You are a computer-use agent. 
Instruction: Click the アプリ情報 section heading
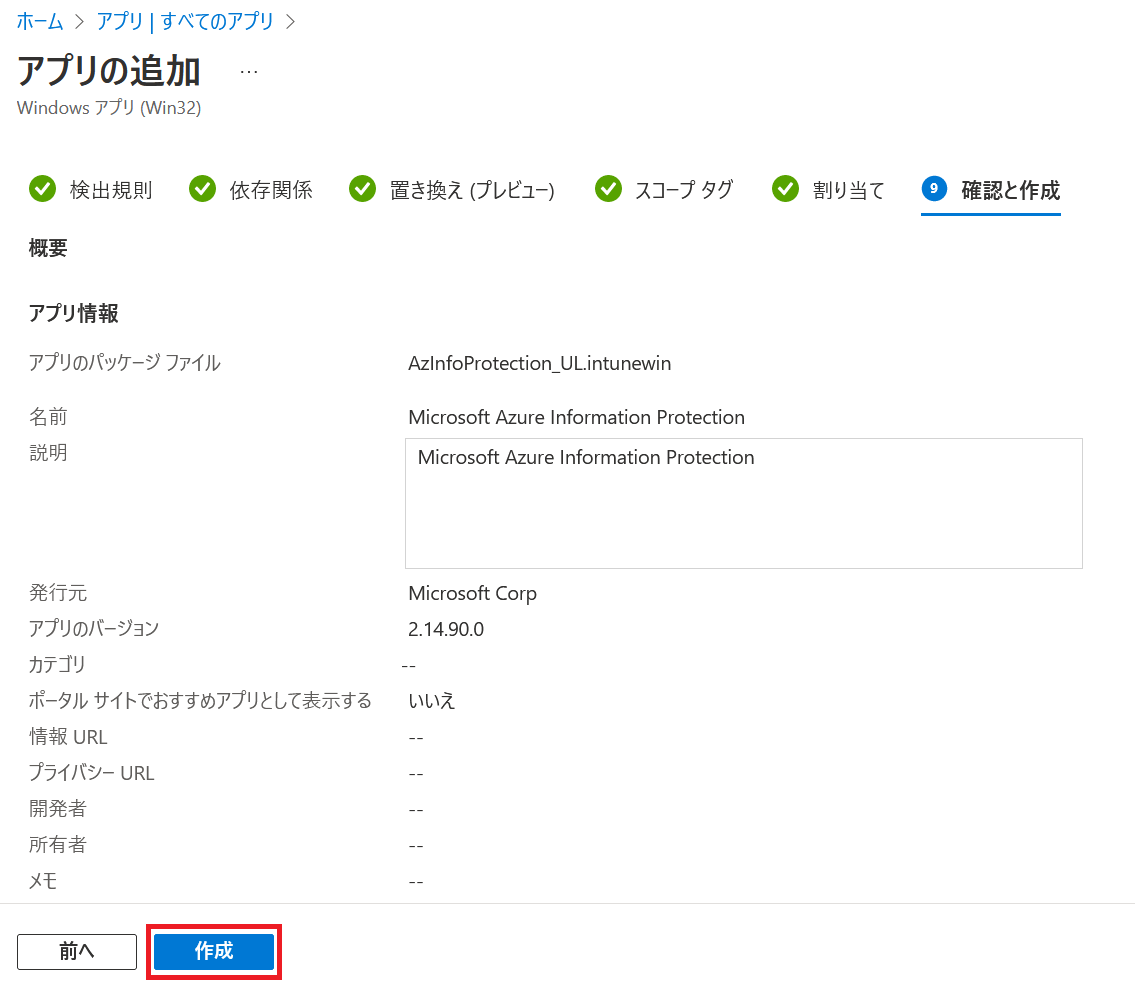[x=73, y=313]
